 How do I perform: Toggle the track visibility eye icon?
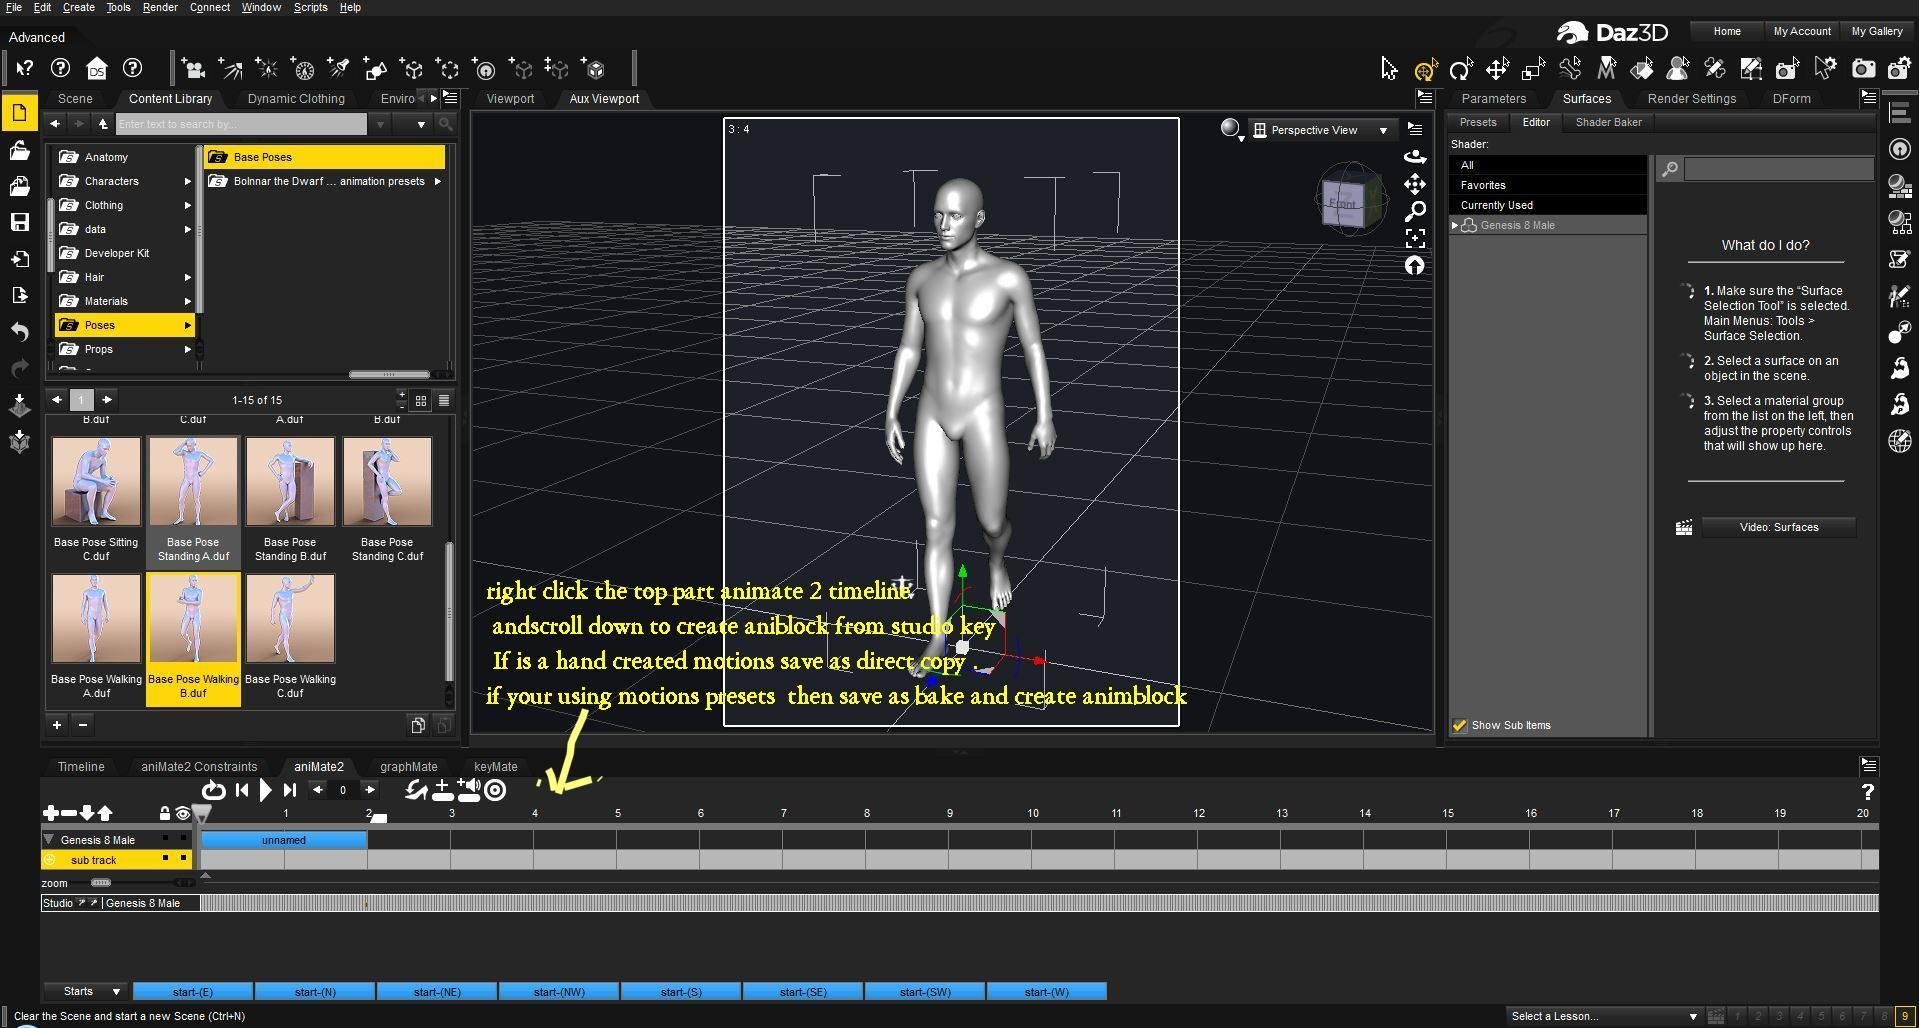[x=182, y=814]
